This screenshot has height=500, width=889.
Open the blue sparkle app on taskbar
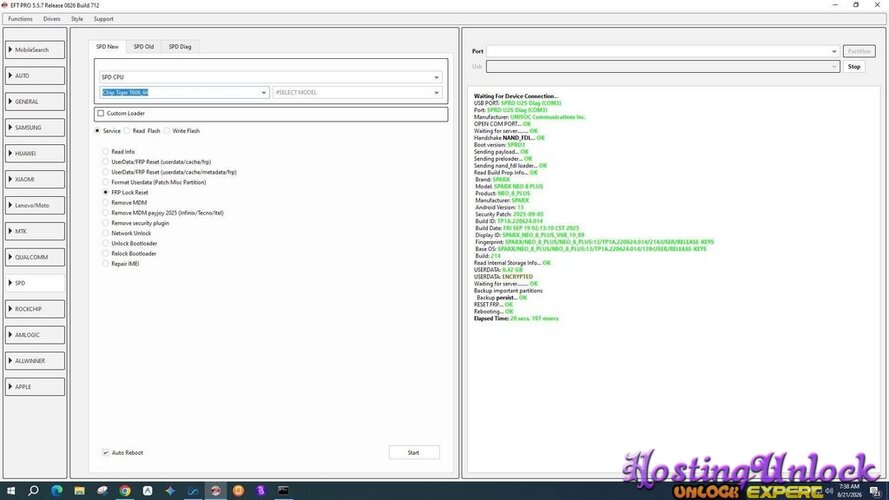click(x=170, y=490)
